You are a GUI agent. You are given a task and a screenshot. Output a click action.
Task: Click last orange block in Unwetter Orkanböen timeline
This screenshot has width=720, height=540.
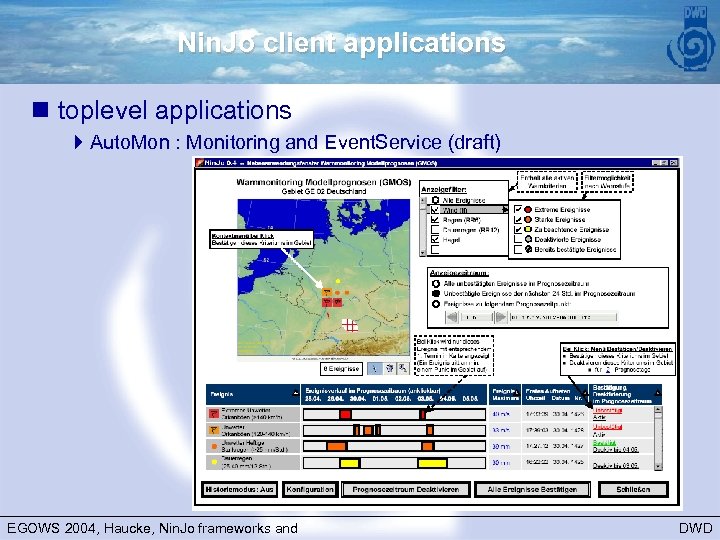(x=430, y=430)
